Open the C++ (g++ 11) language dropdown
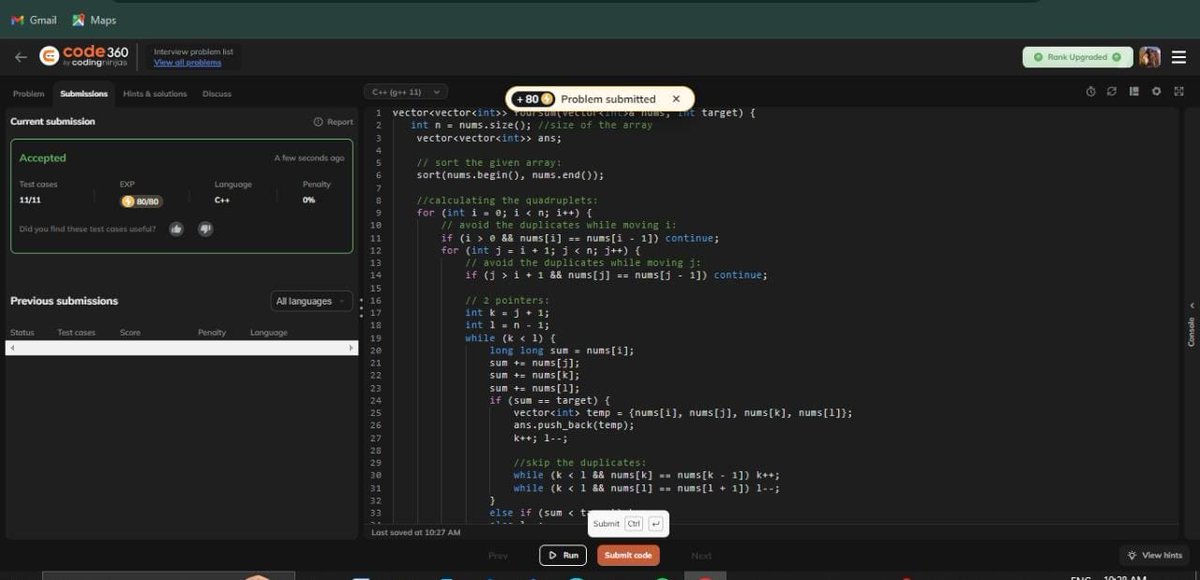 pos(407,92)
